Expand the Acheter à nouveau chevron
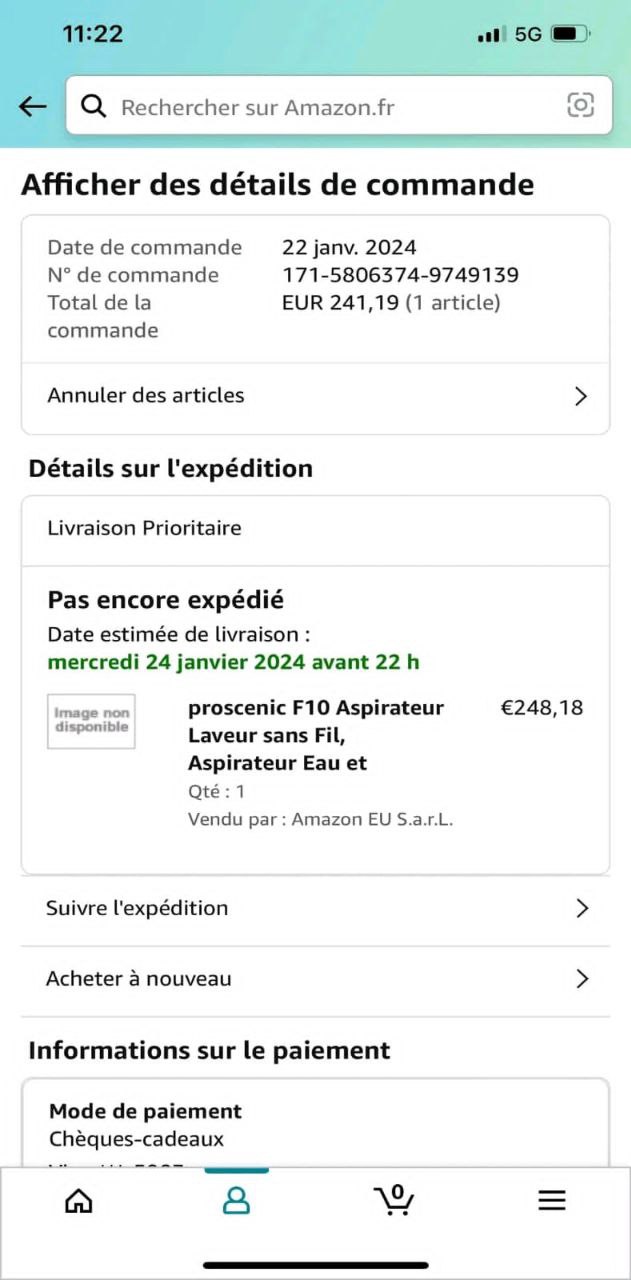Viewport: 631px width, 1280px height. (582, 979)
